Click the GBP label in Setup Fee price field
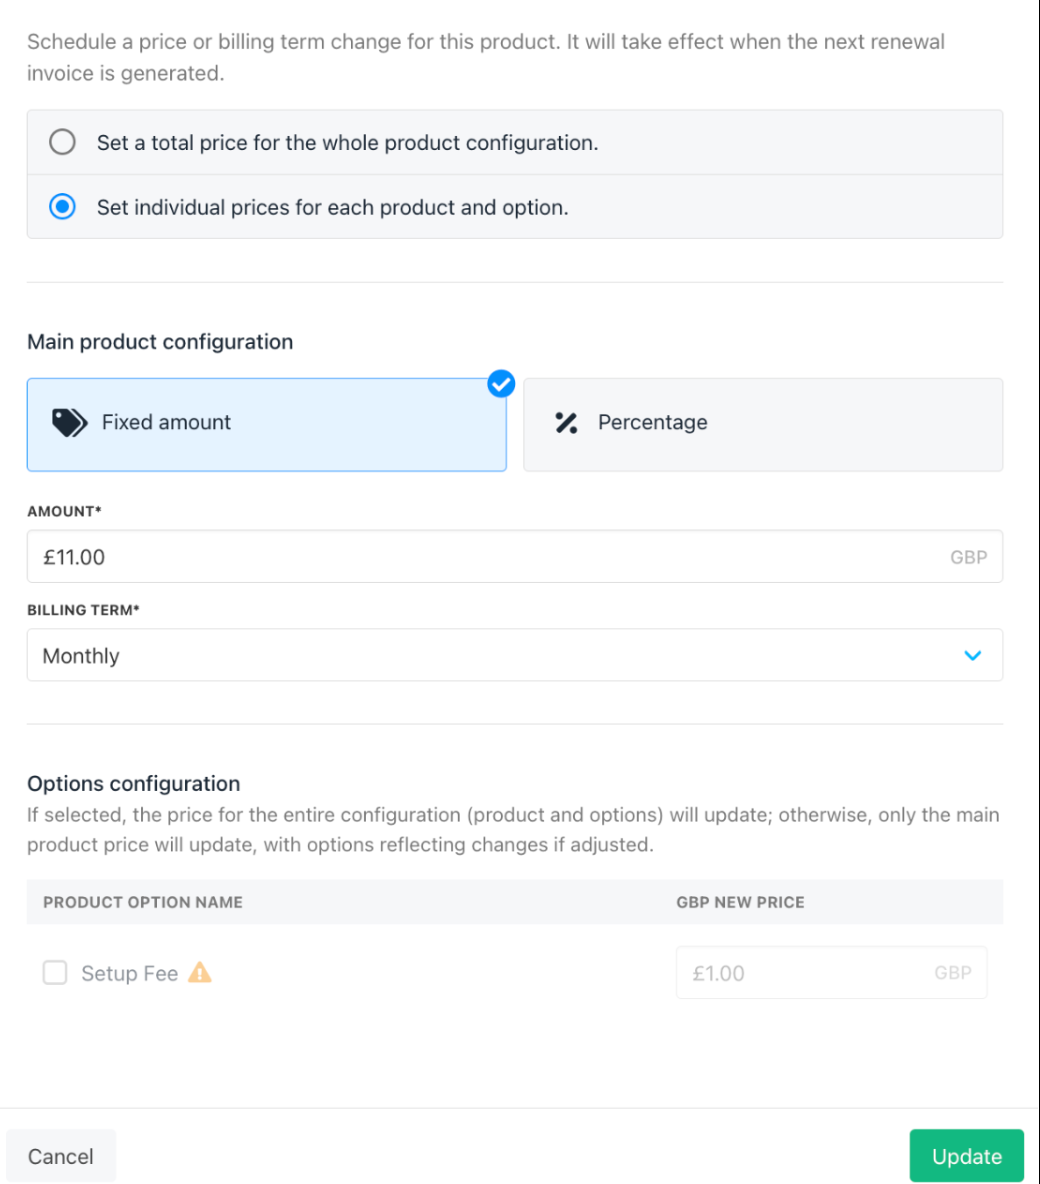Image resolution: width=1040 pixels, height=1184 pixels. (x=953, y=973)
